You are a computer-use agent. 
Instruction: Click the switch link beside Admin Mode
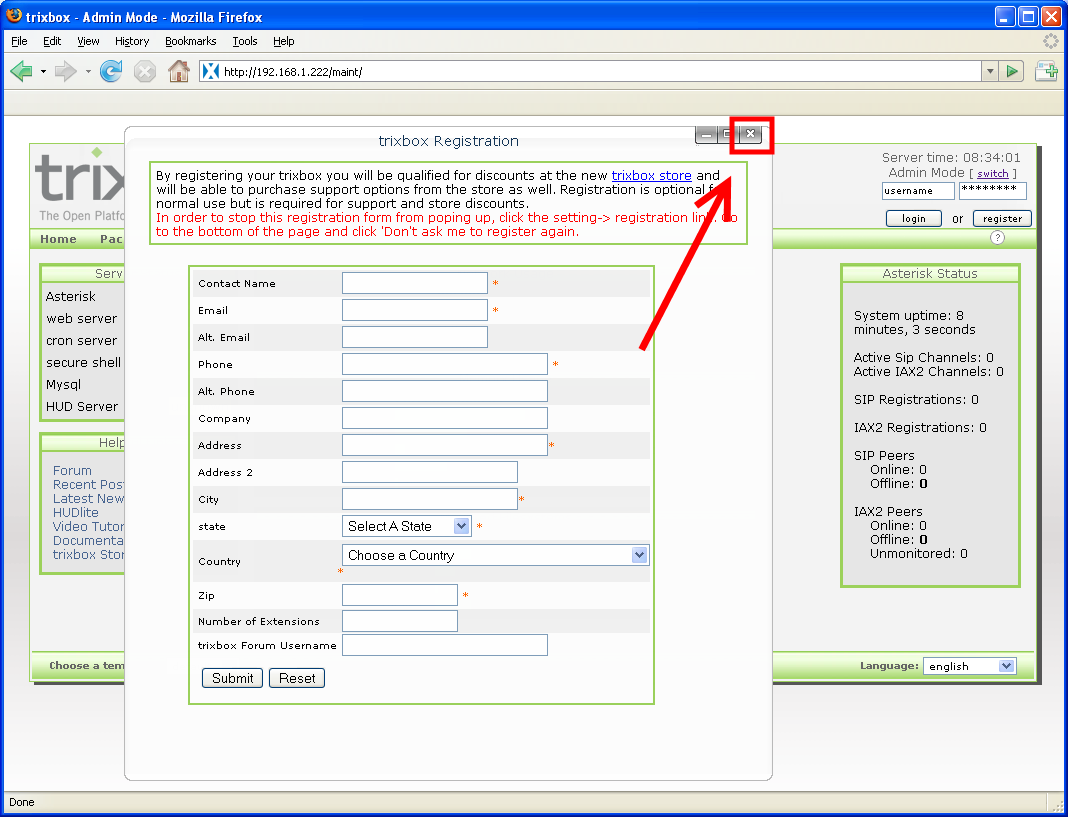click(992, 174)
